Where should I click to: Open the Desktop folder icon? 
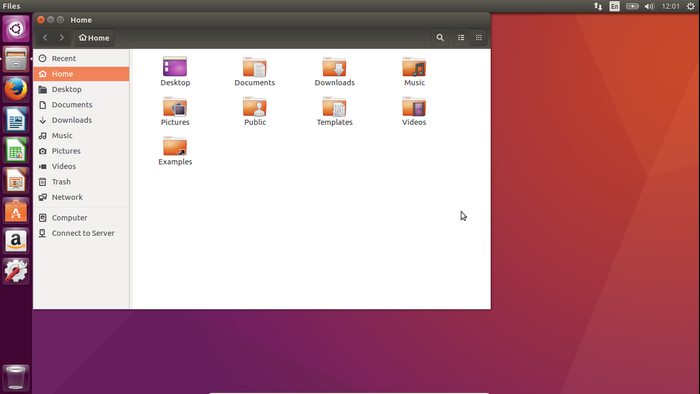coord(175,67)
